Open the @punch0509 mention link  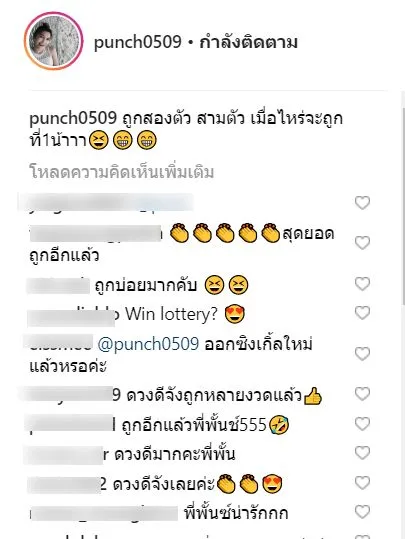[x=148, y=344]
